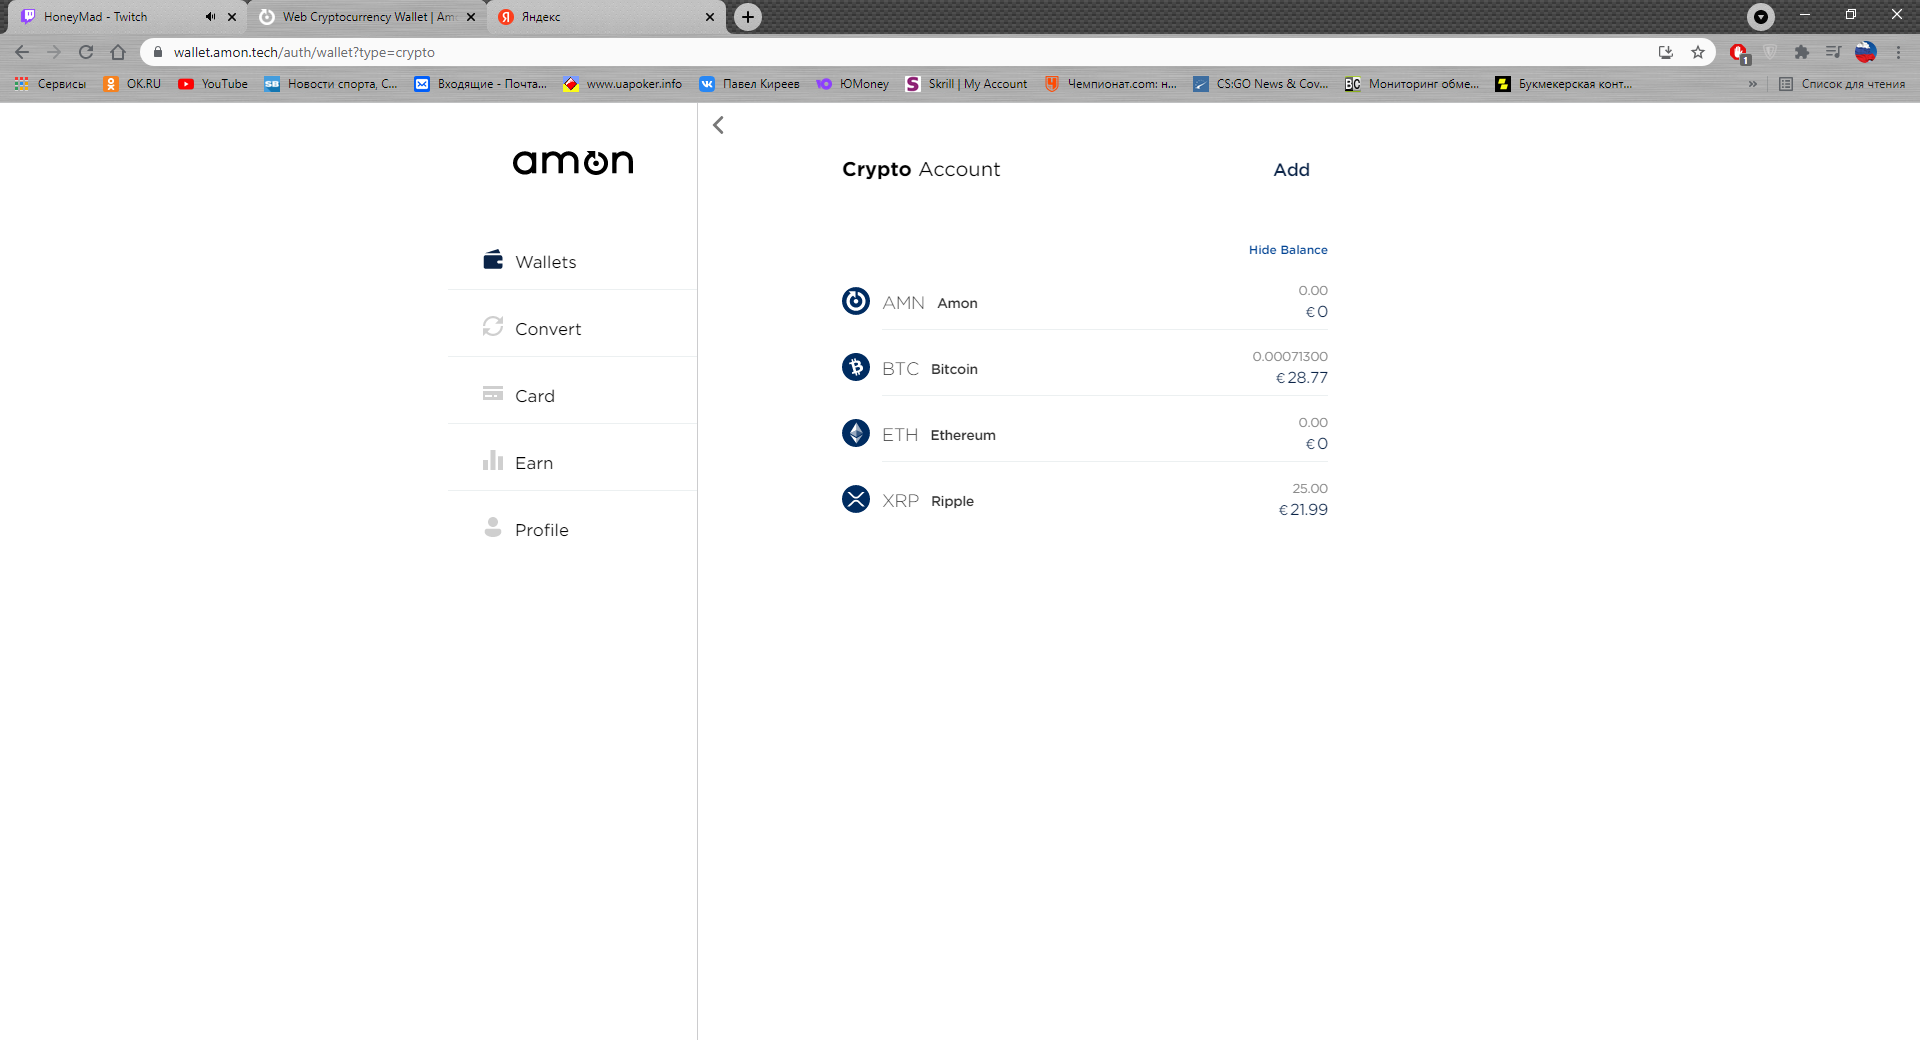Click the BTC amount 0.00071300
Screen dimensions: 1920x1040
1290,357
